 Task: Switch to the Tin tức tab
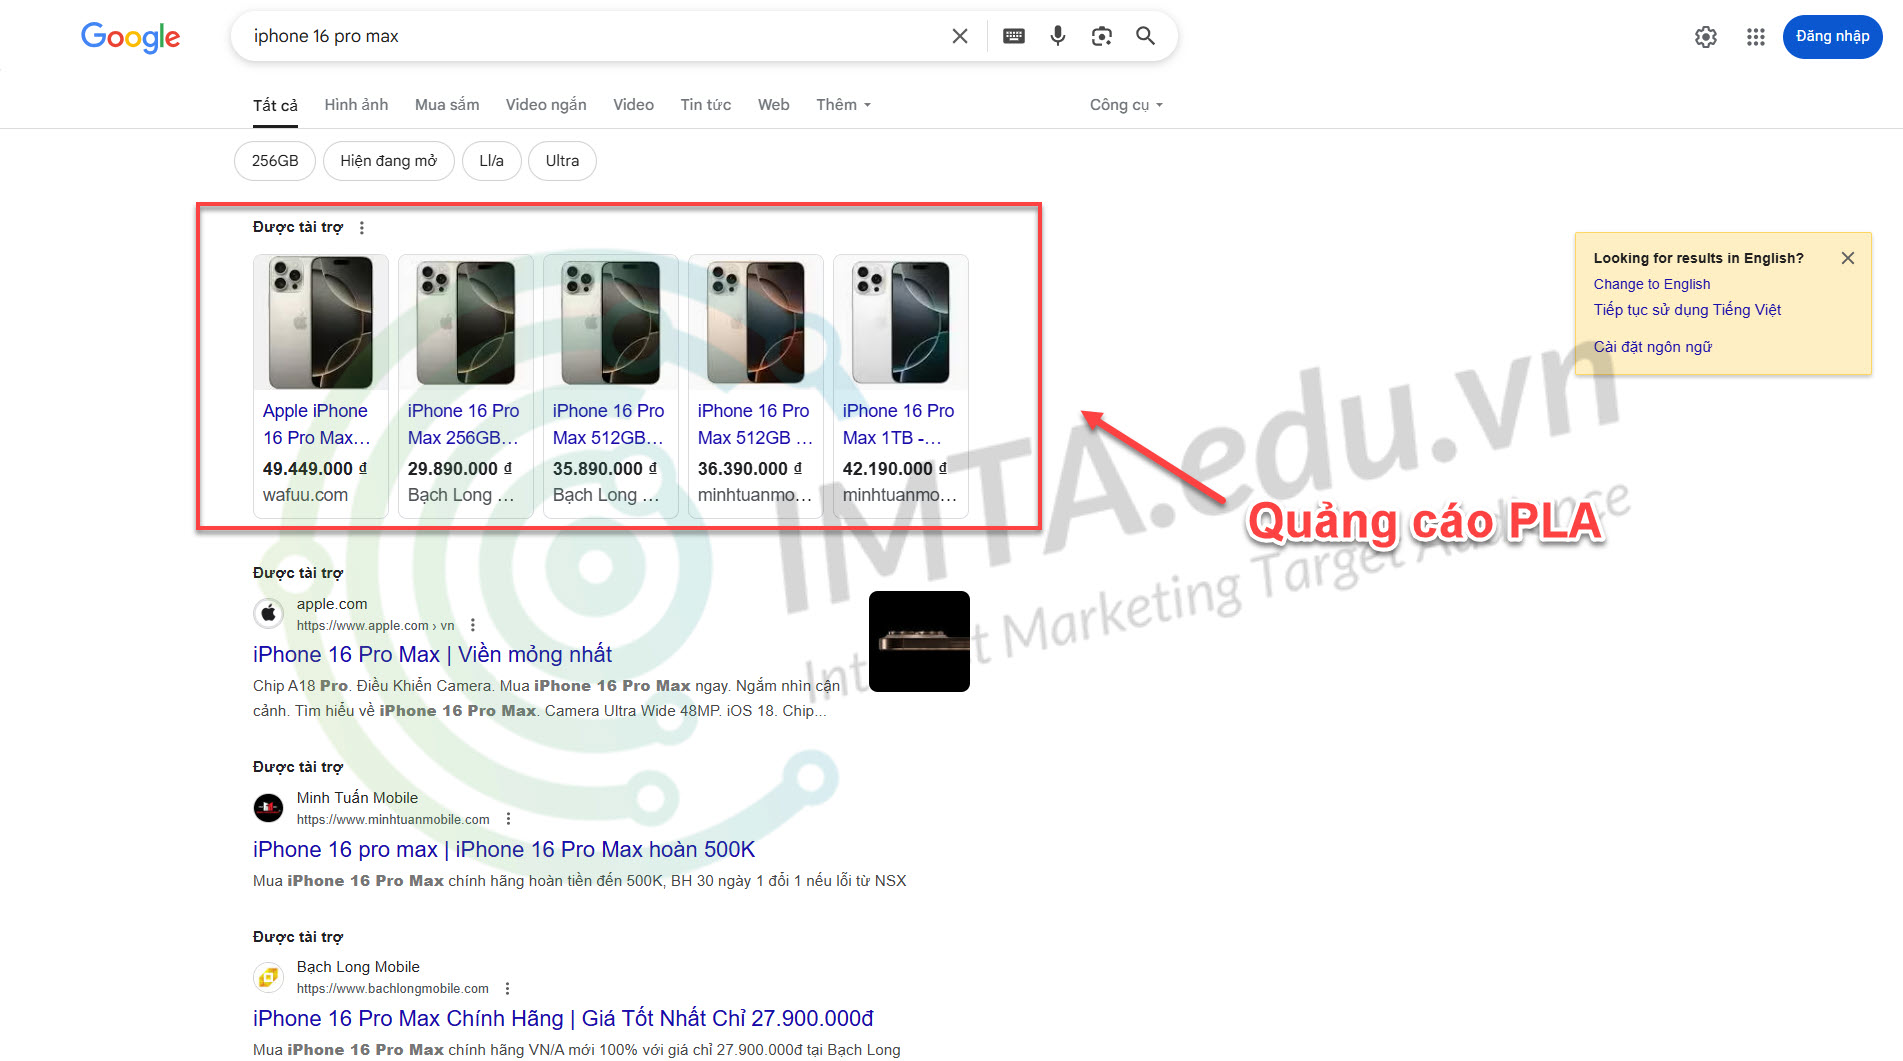(706, 105)
